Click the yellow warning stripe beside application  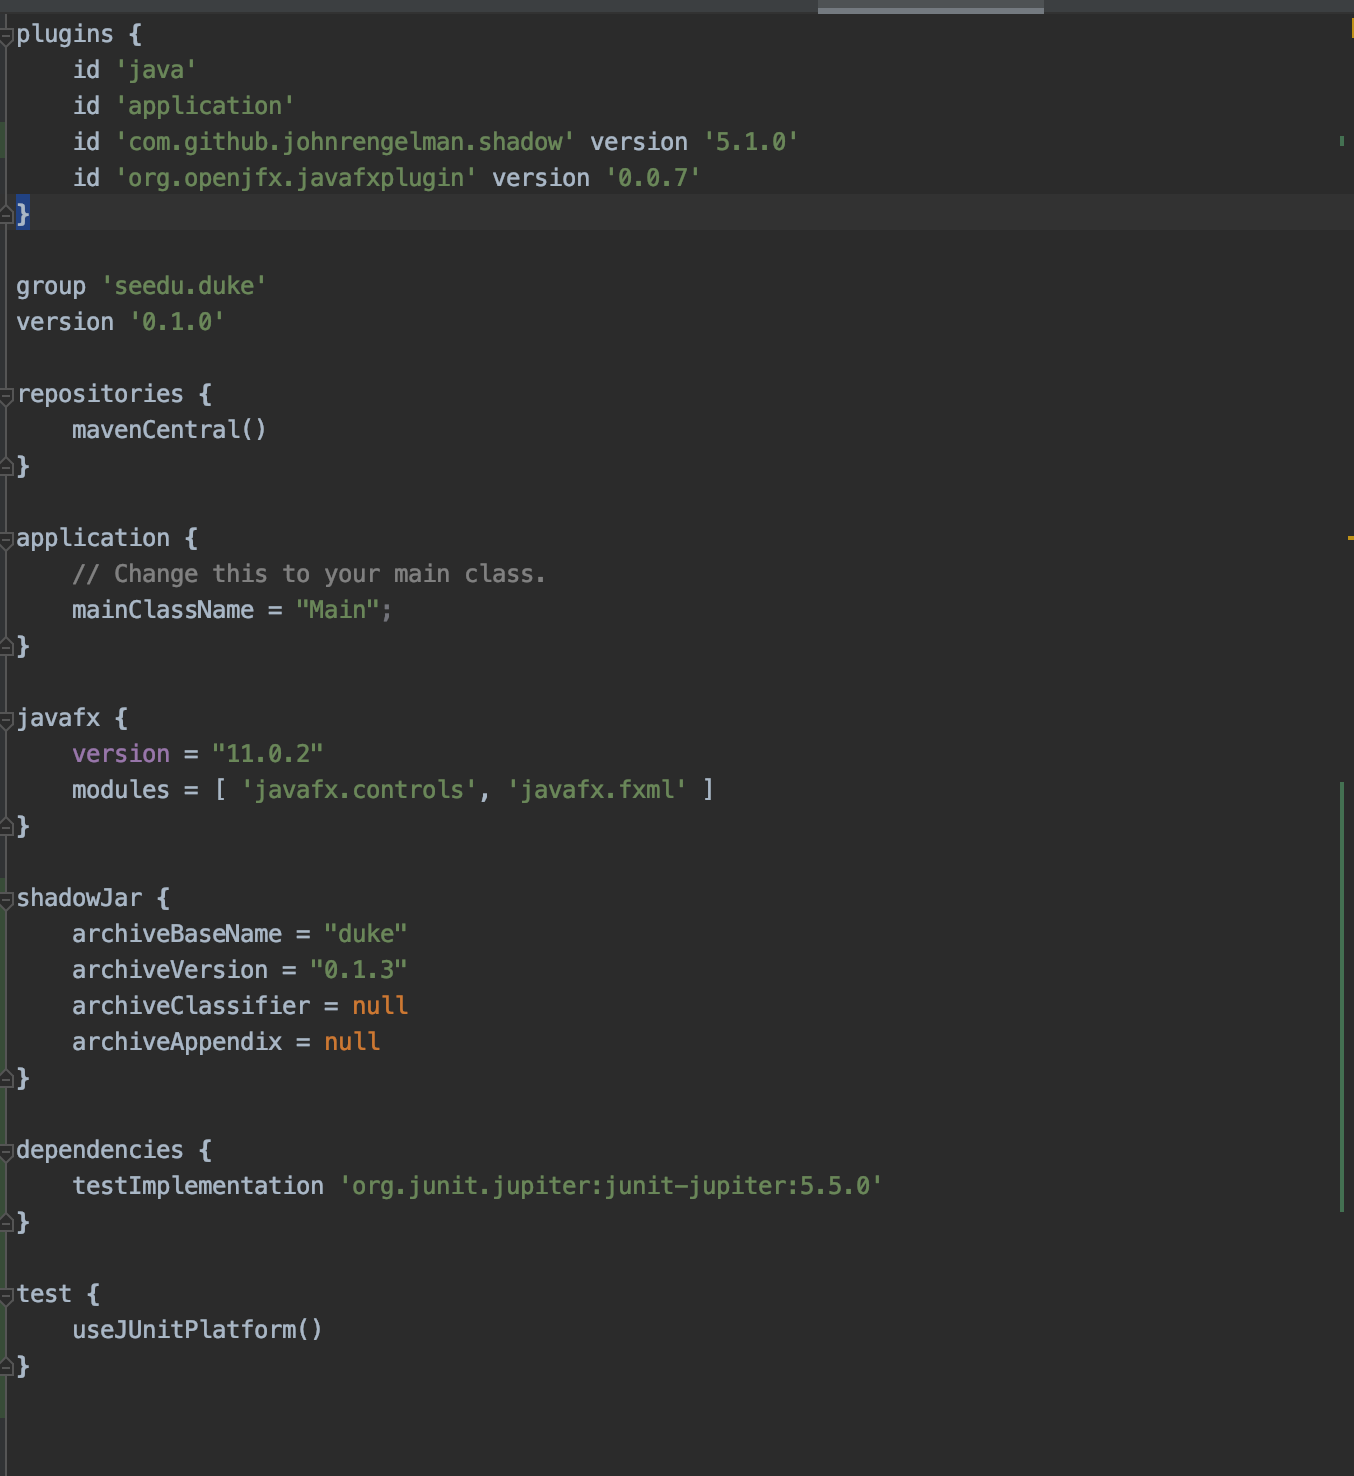pyautogui.click(x=1350, y=538)
